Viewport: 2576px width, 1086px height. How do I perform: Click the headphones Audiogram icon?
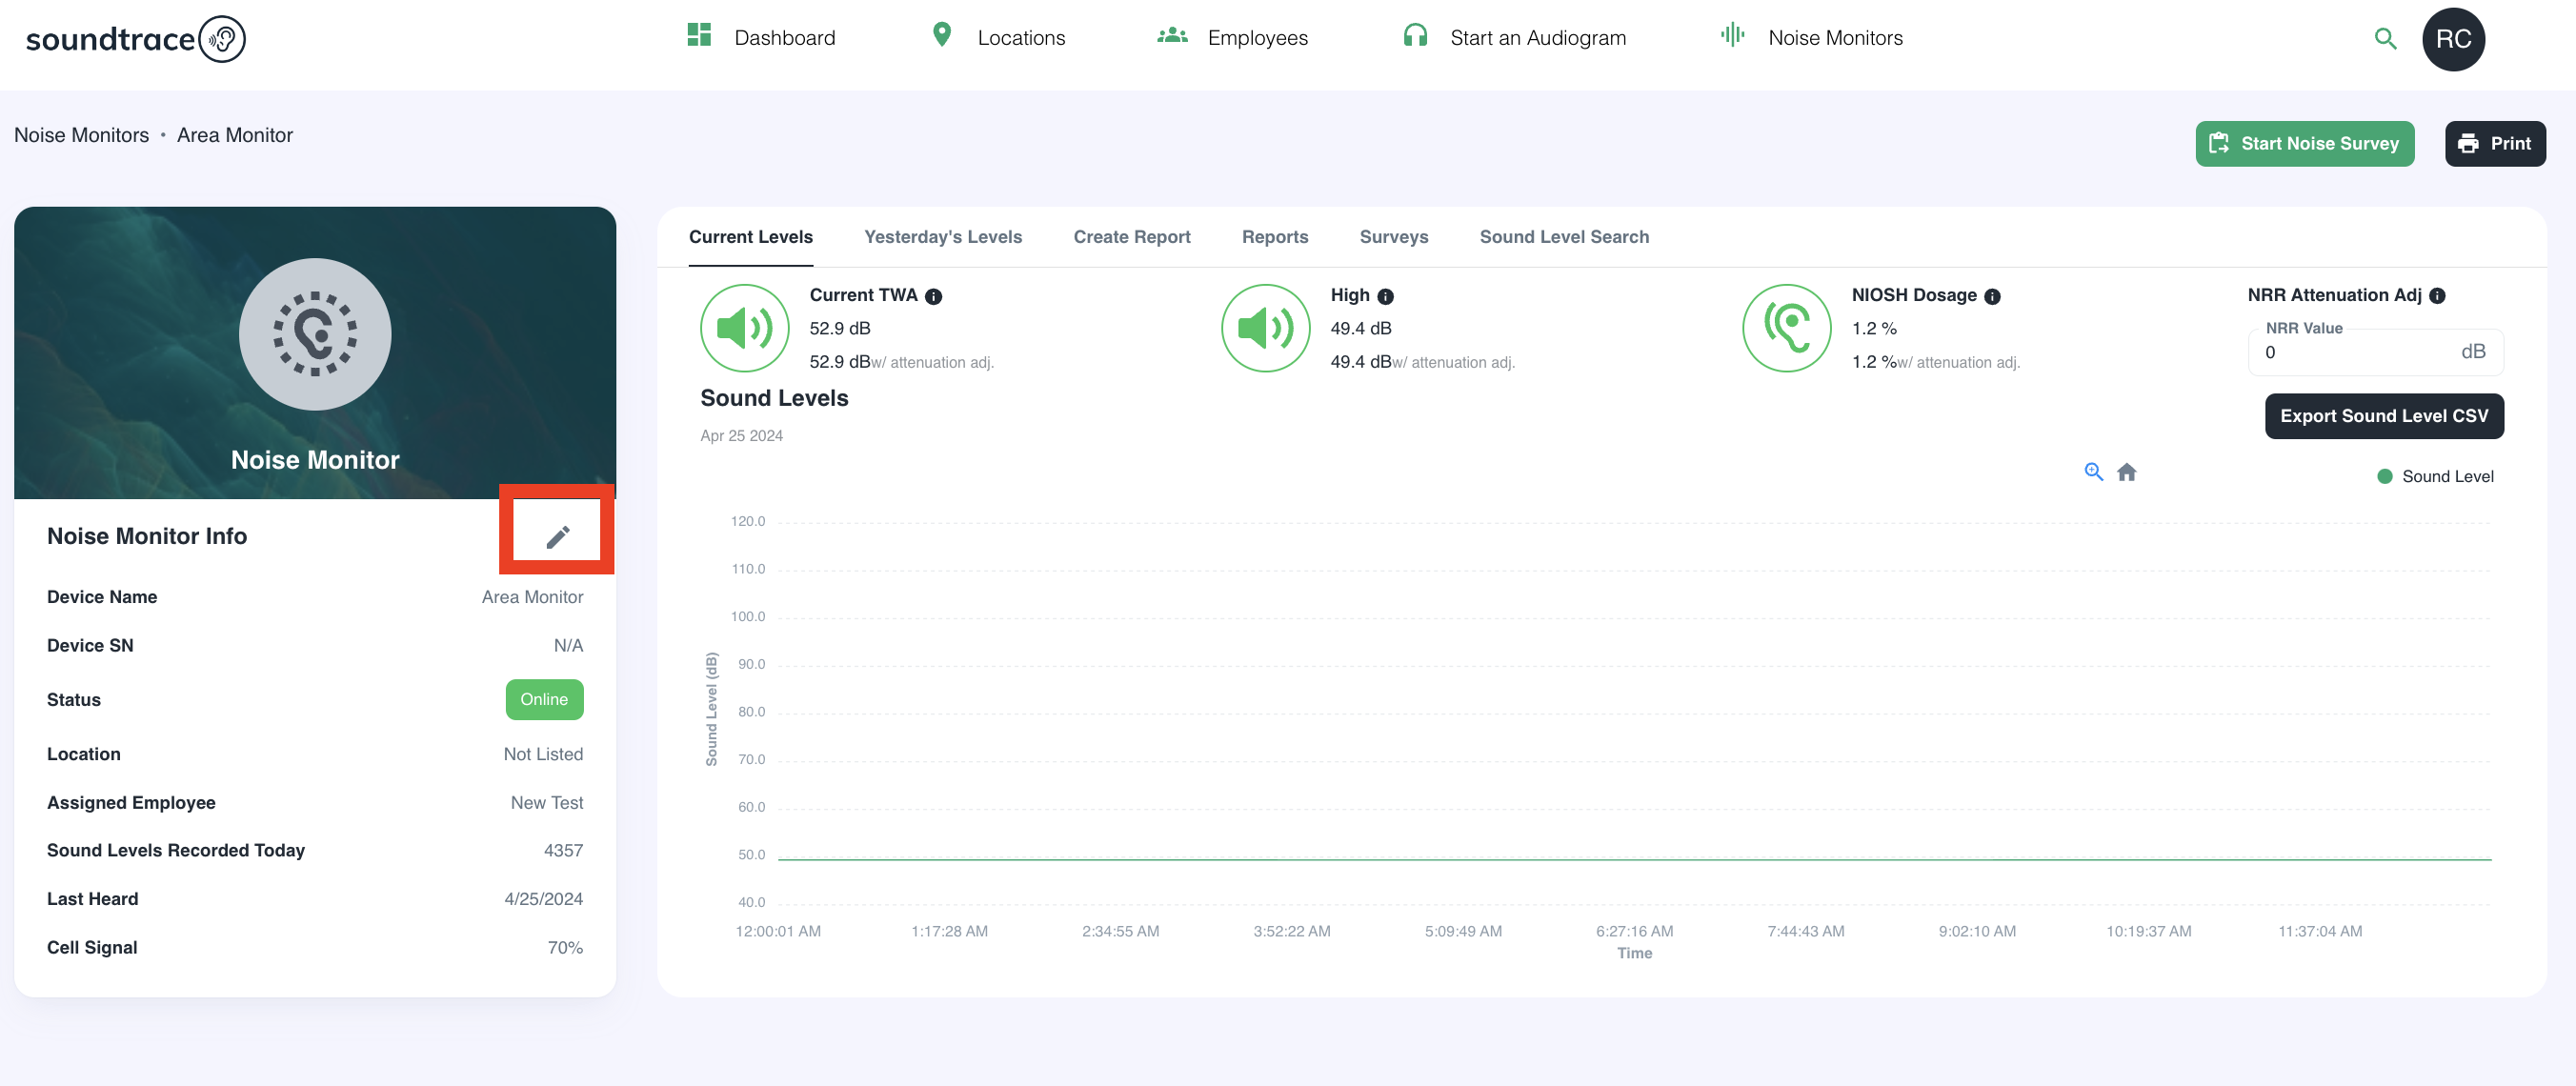click(1415, 36)
